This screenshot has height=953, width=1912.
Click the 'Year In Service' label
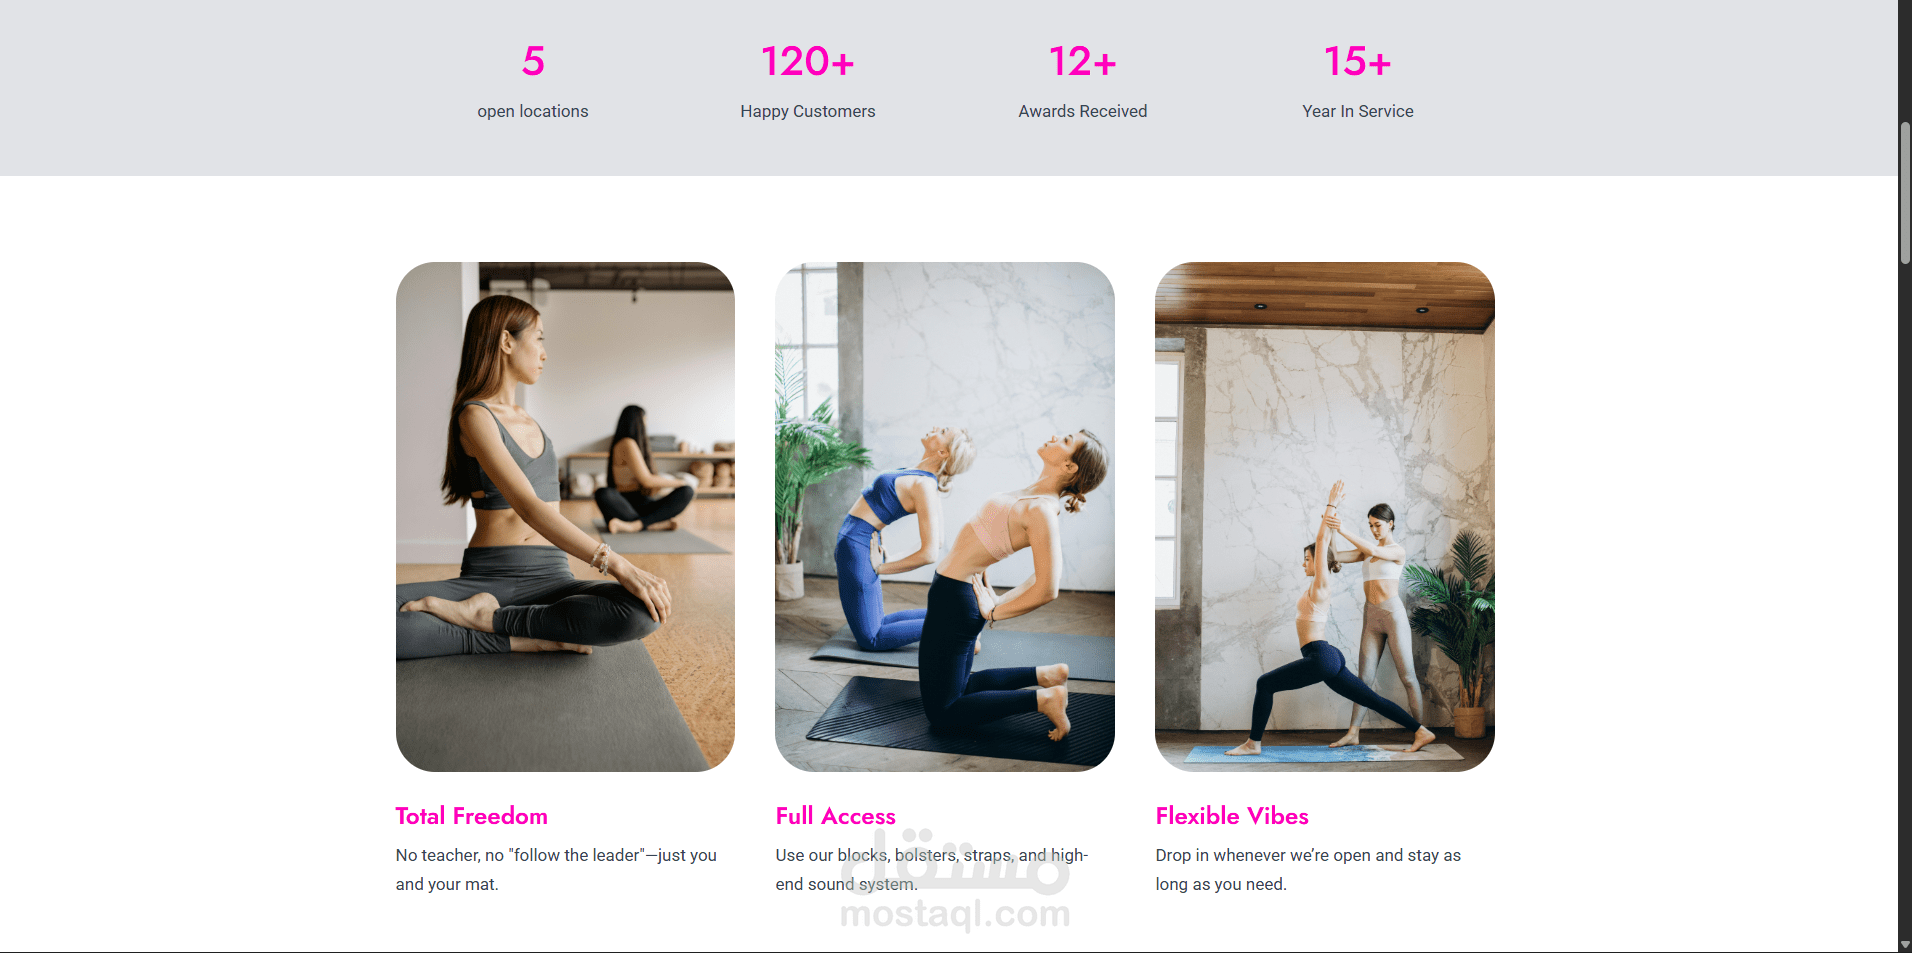(x=1358, y=111)
